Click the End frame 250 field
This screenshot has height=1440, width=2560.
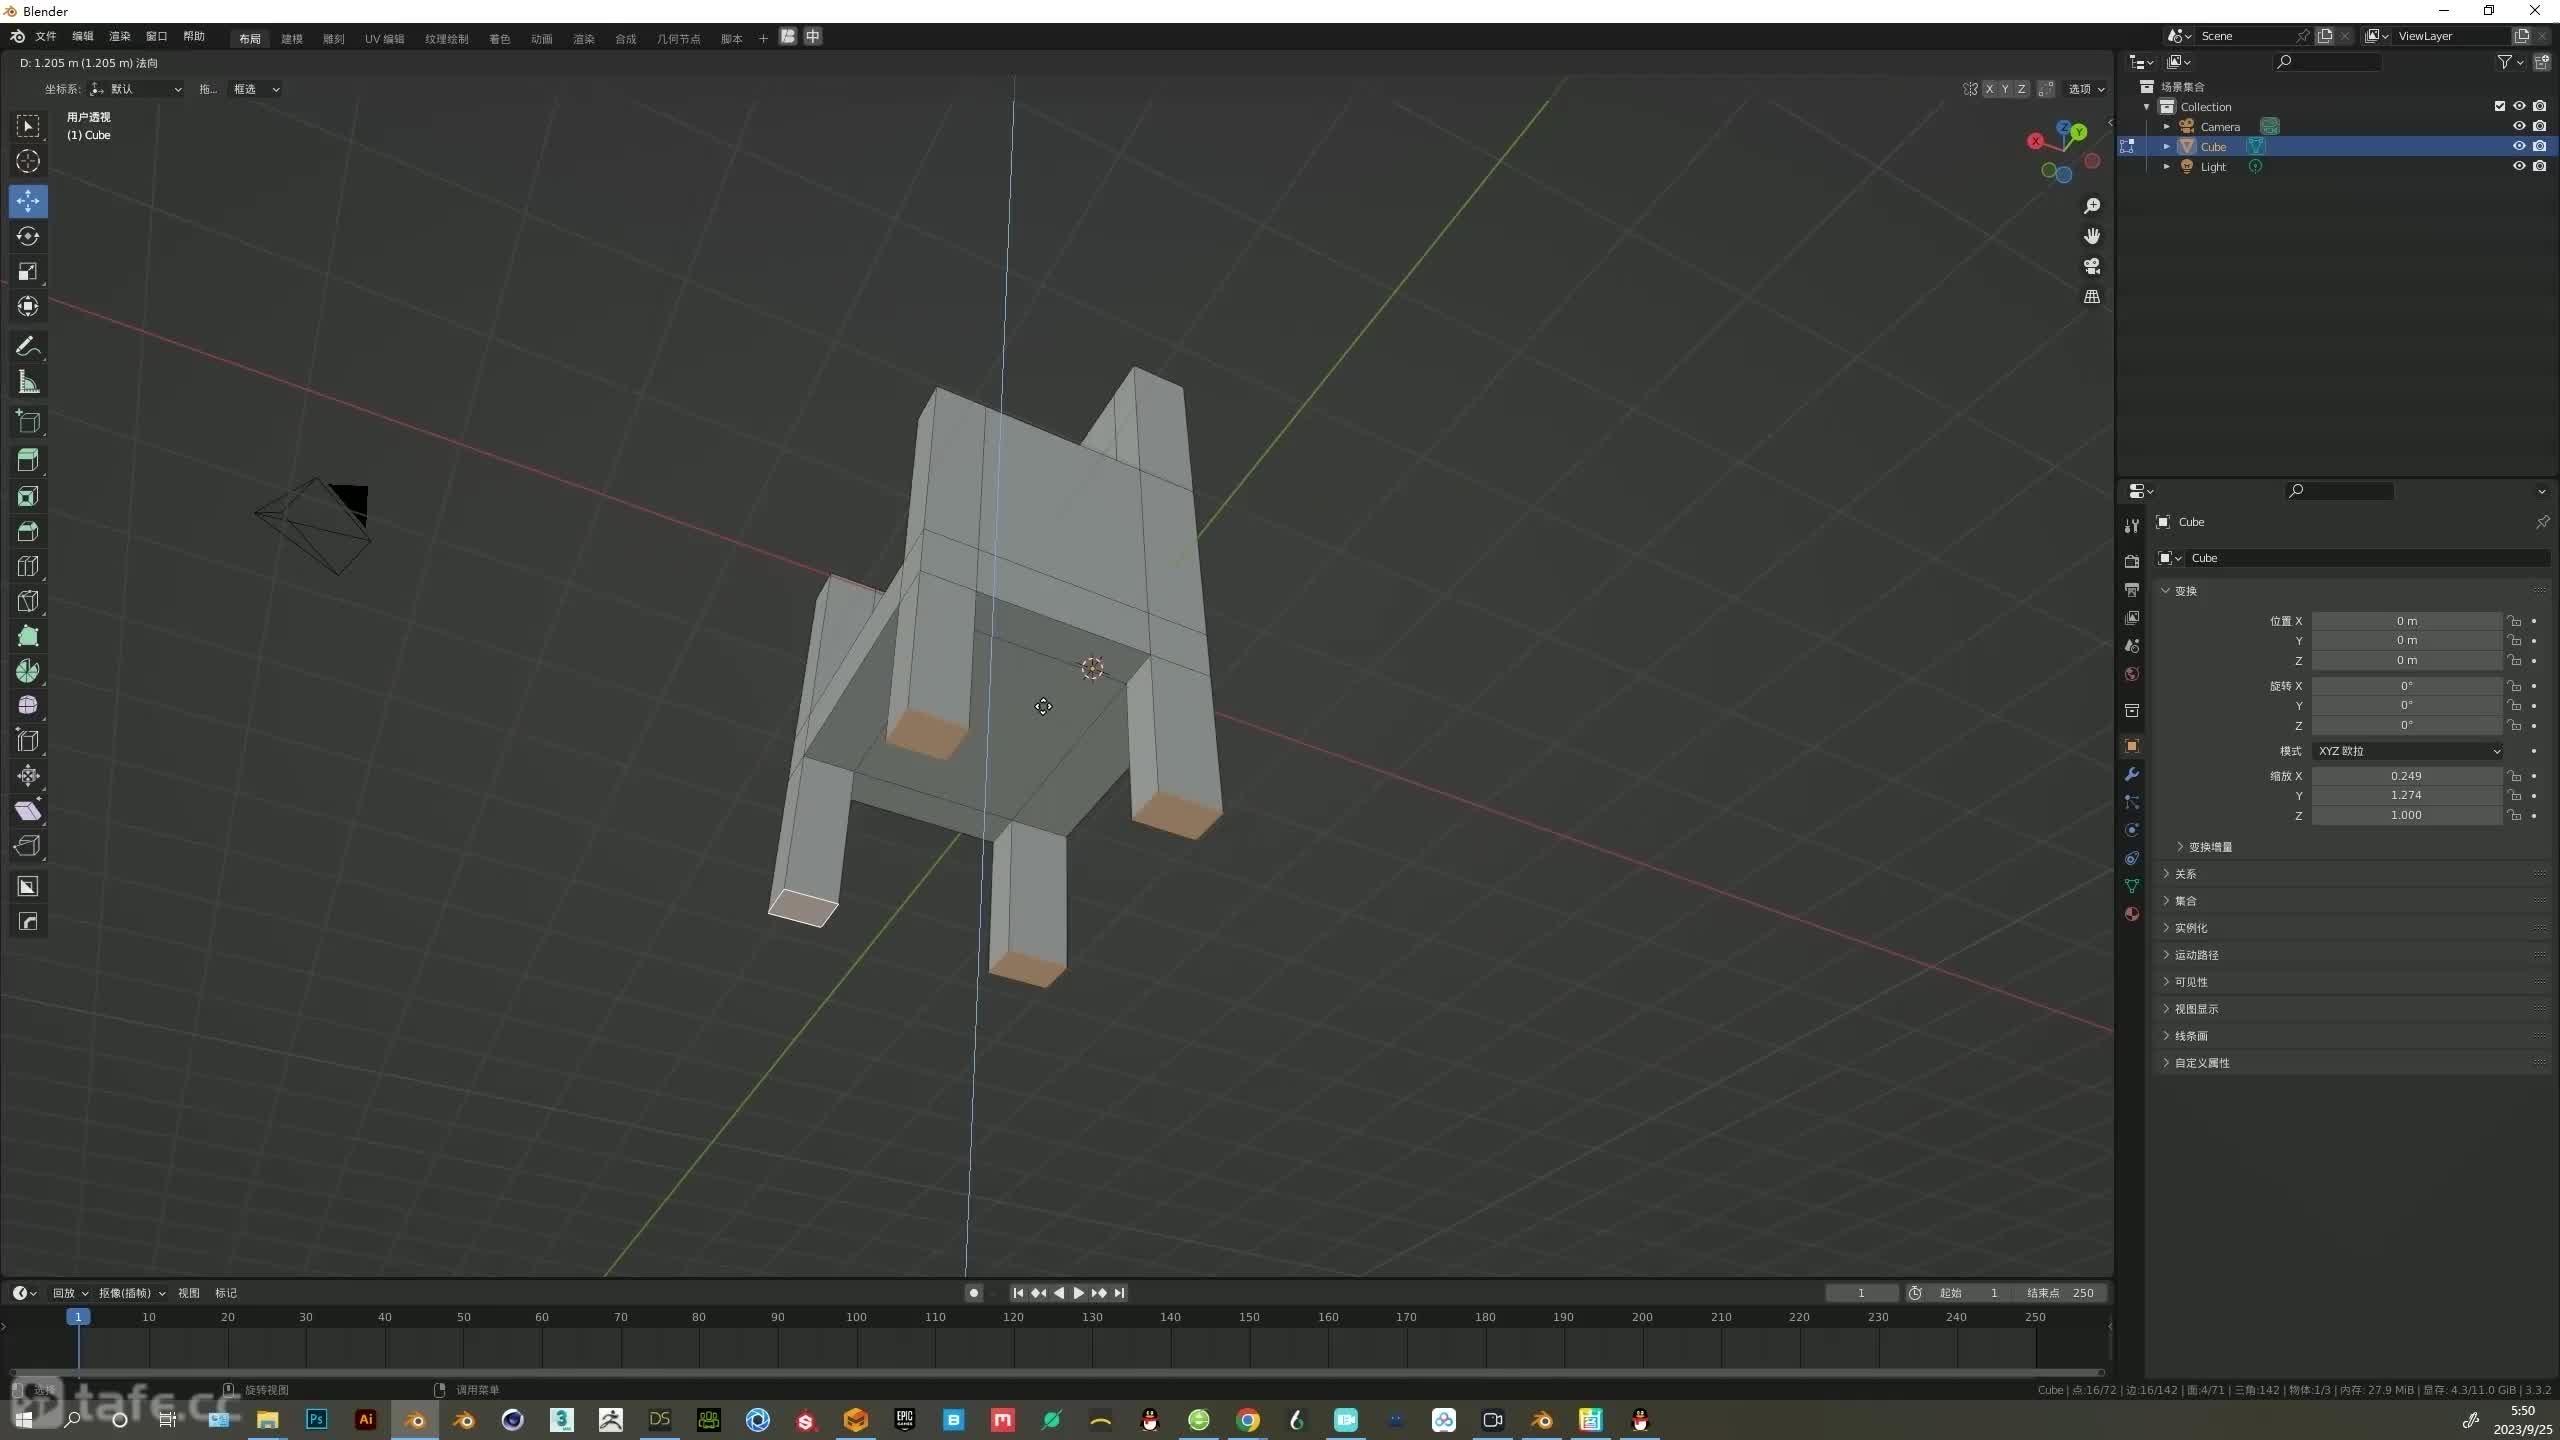[x=2061, y=1293]
